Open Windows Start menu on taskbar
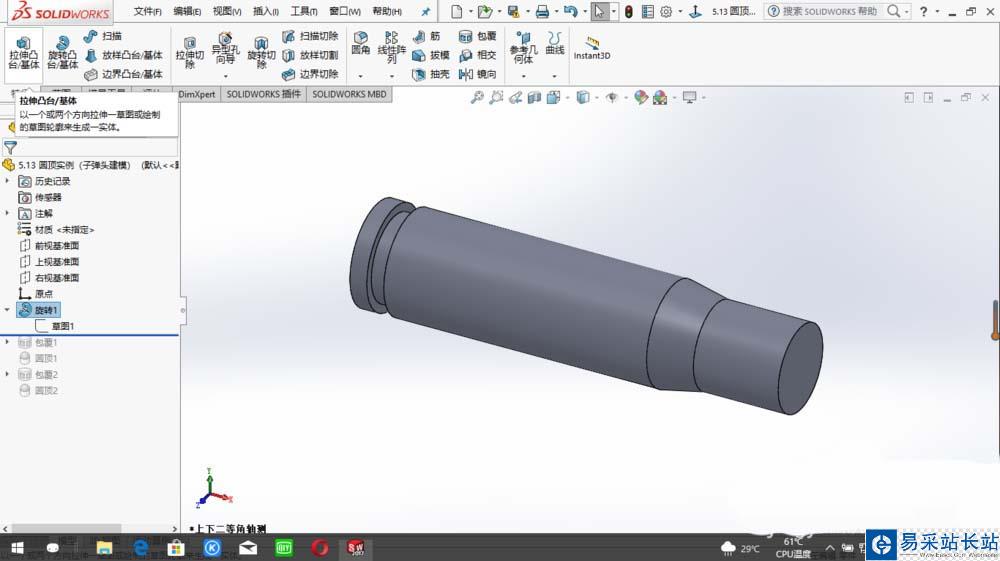The height and width of the screenshot is (561, 1000). (17, 548)
